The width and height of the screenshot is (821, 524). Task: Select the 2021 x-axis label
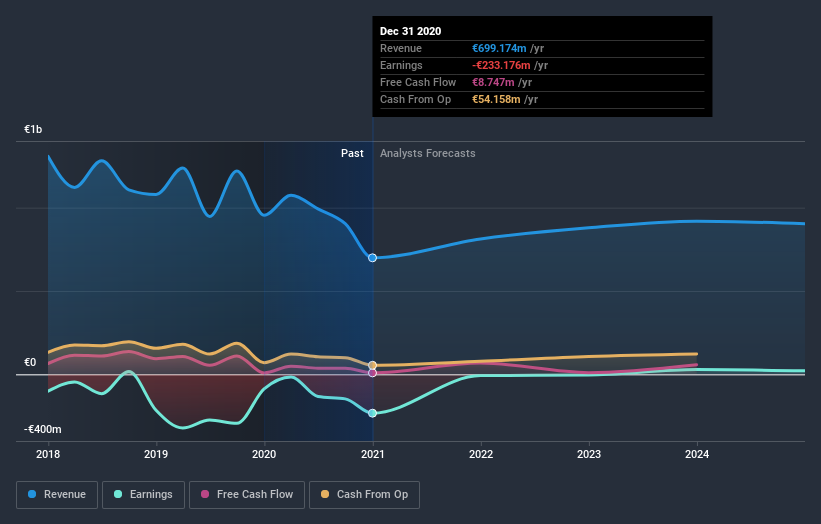click(372, 454)
